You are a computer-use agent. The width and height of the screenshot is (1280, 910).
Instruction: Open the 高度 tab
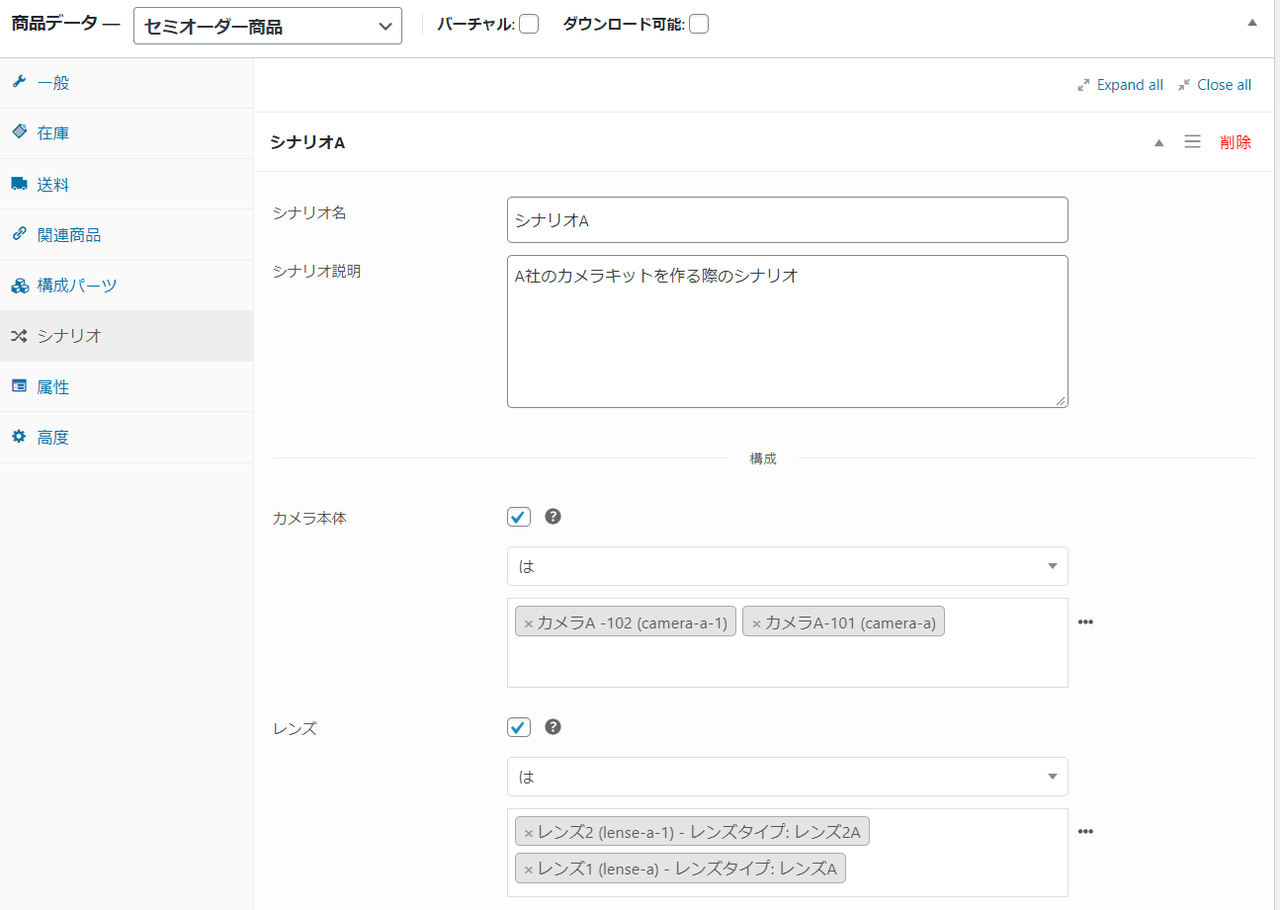pyautogui.click(x=126, y=437)
